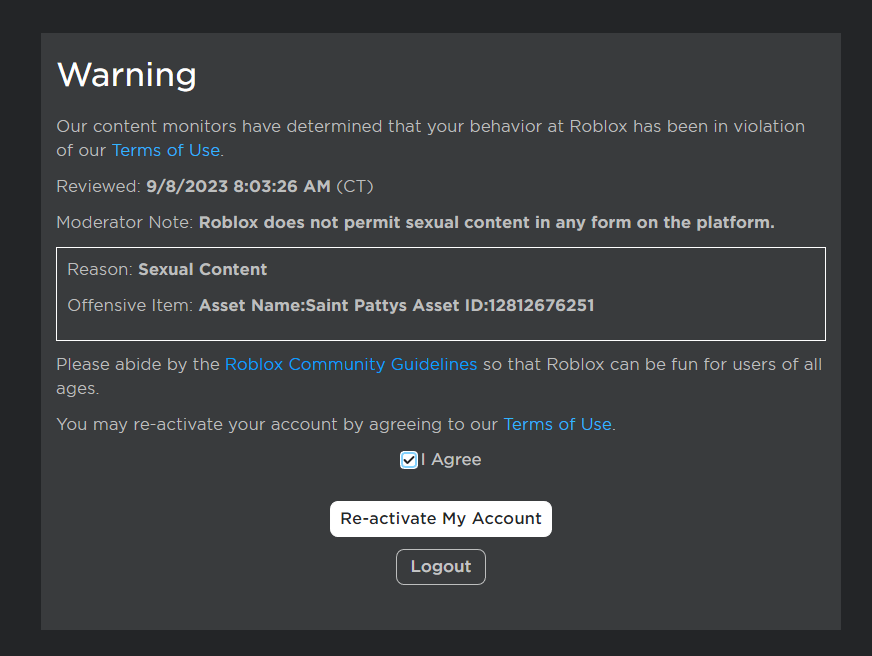This screenshot has width=872, height=656.
Task: Click the I Agree label text
Action: click(x=451, y=460)
